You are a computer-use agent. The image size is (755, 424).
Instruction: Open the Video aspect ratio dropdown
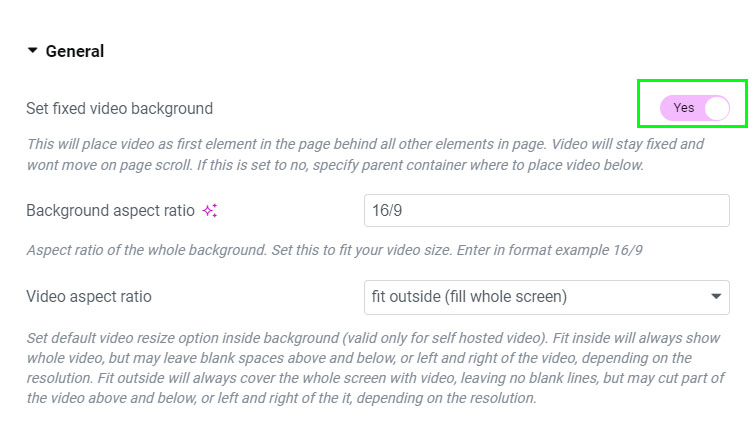tap(546, 297)
